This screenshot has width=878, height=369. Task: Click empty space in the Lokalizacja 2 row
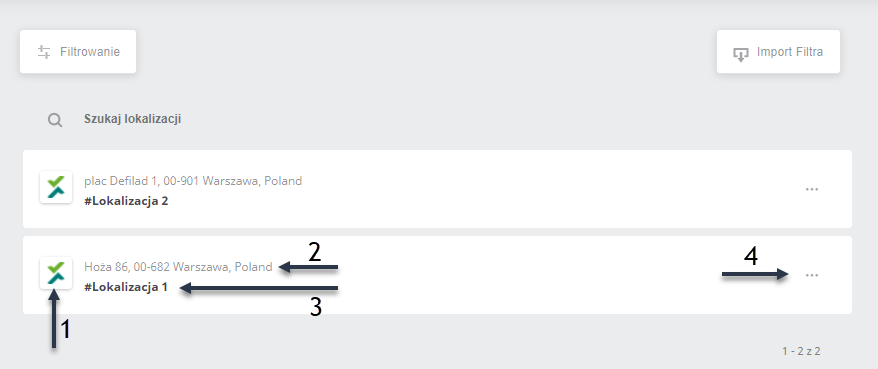point(504,189)
